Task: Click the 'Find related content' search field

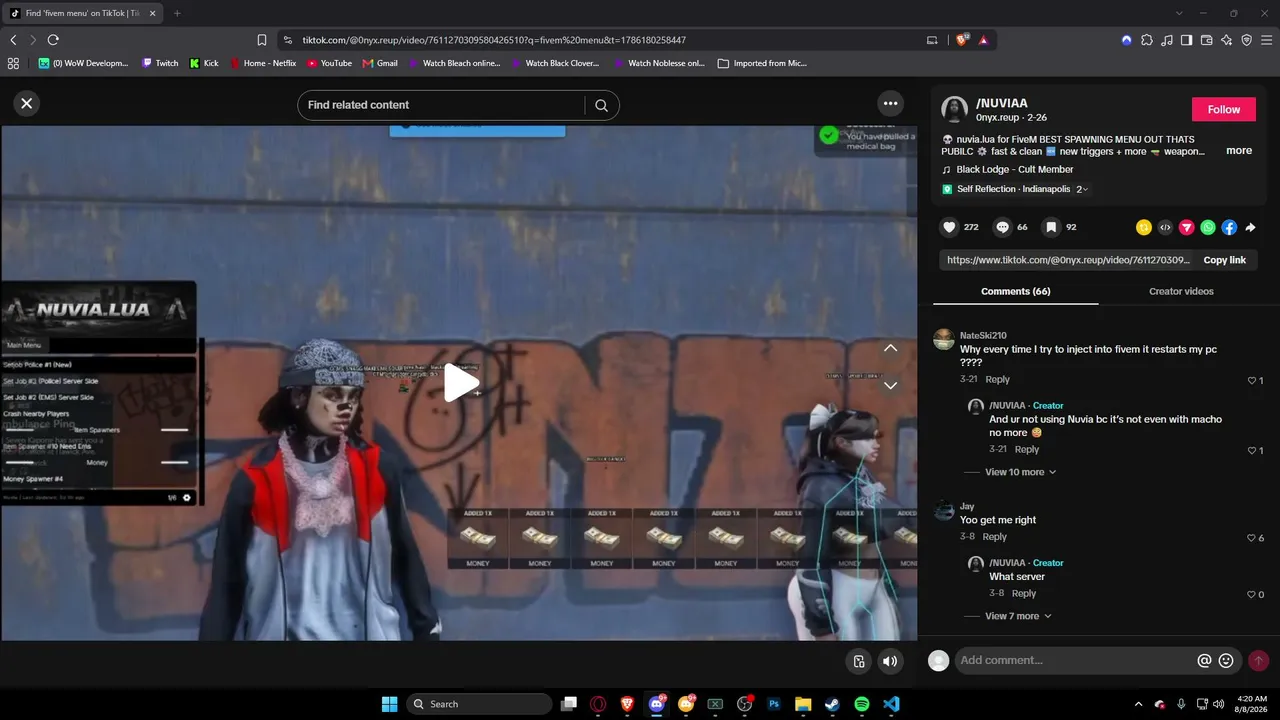Action: click(440, 105)
